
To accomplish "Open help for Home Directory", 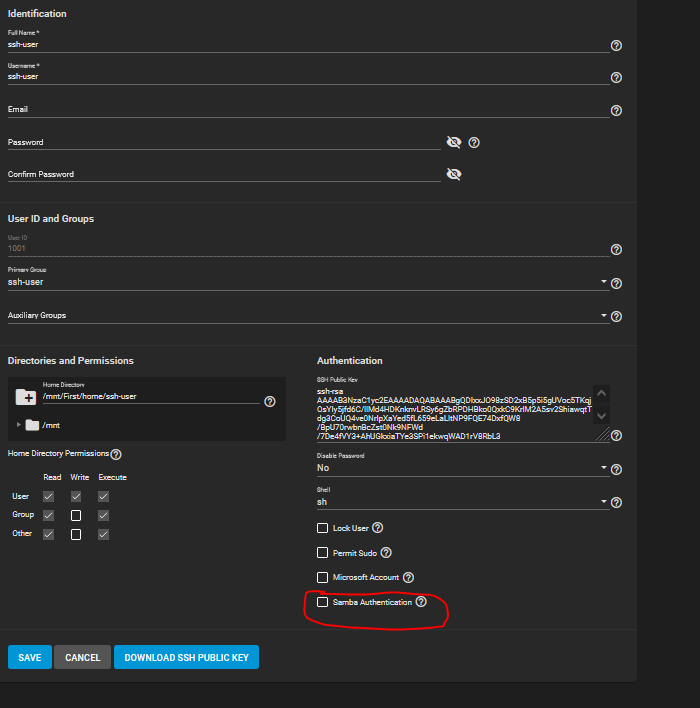I will coord(270,401).
